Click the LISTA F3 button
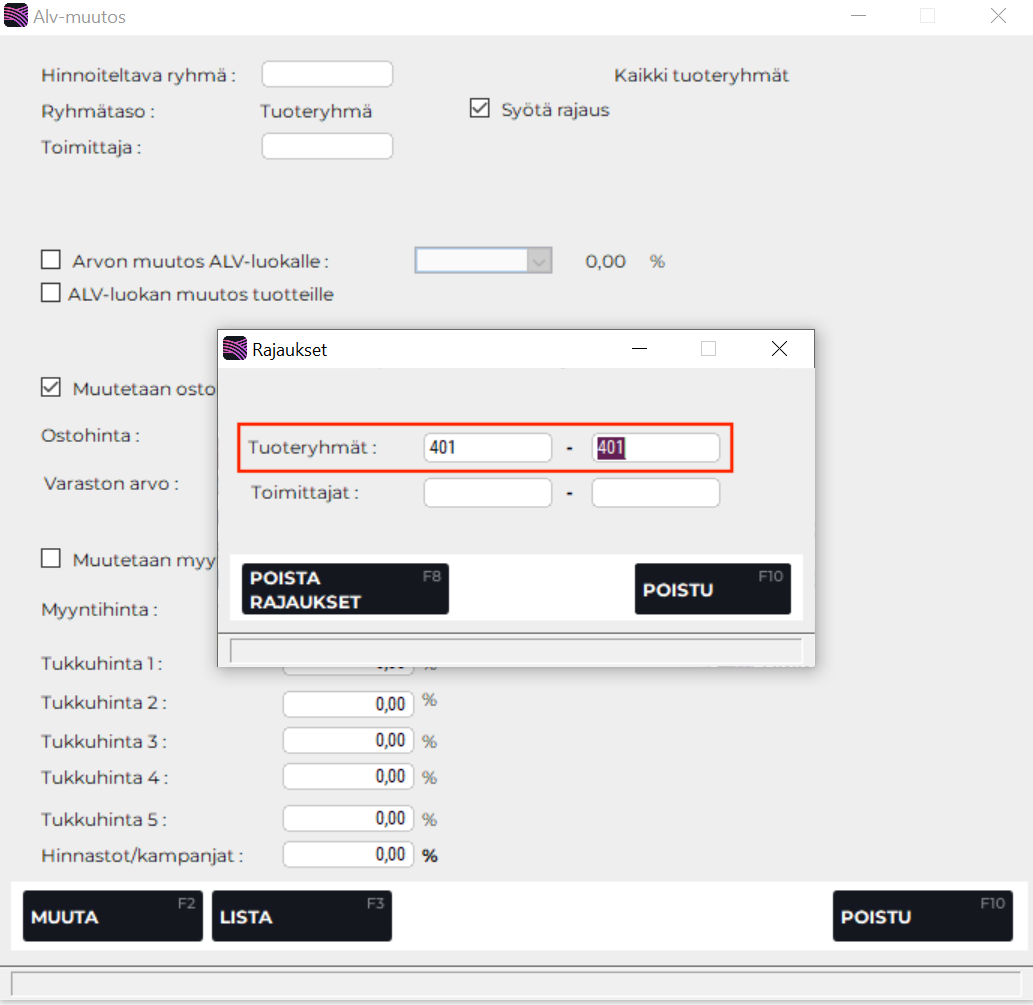This screenshot has width=1033, height=1005. [x=301, y=916]
